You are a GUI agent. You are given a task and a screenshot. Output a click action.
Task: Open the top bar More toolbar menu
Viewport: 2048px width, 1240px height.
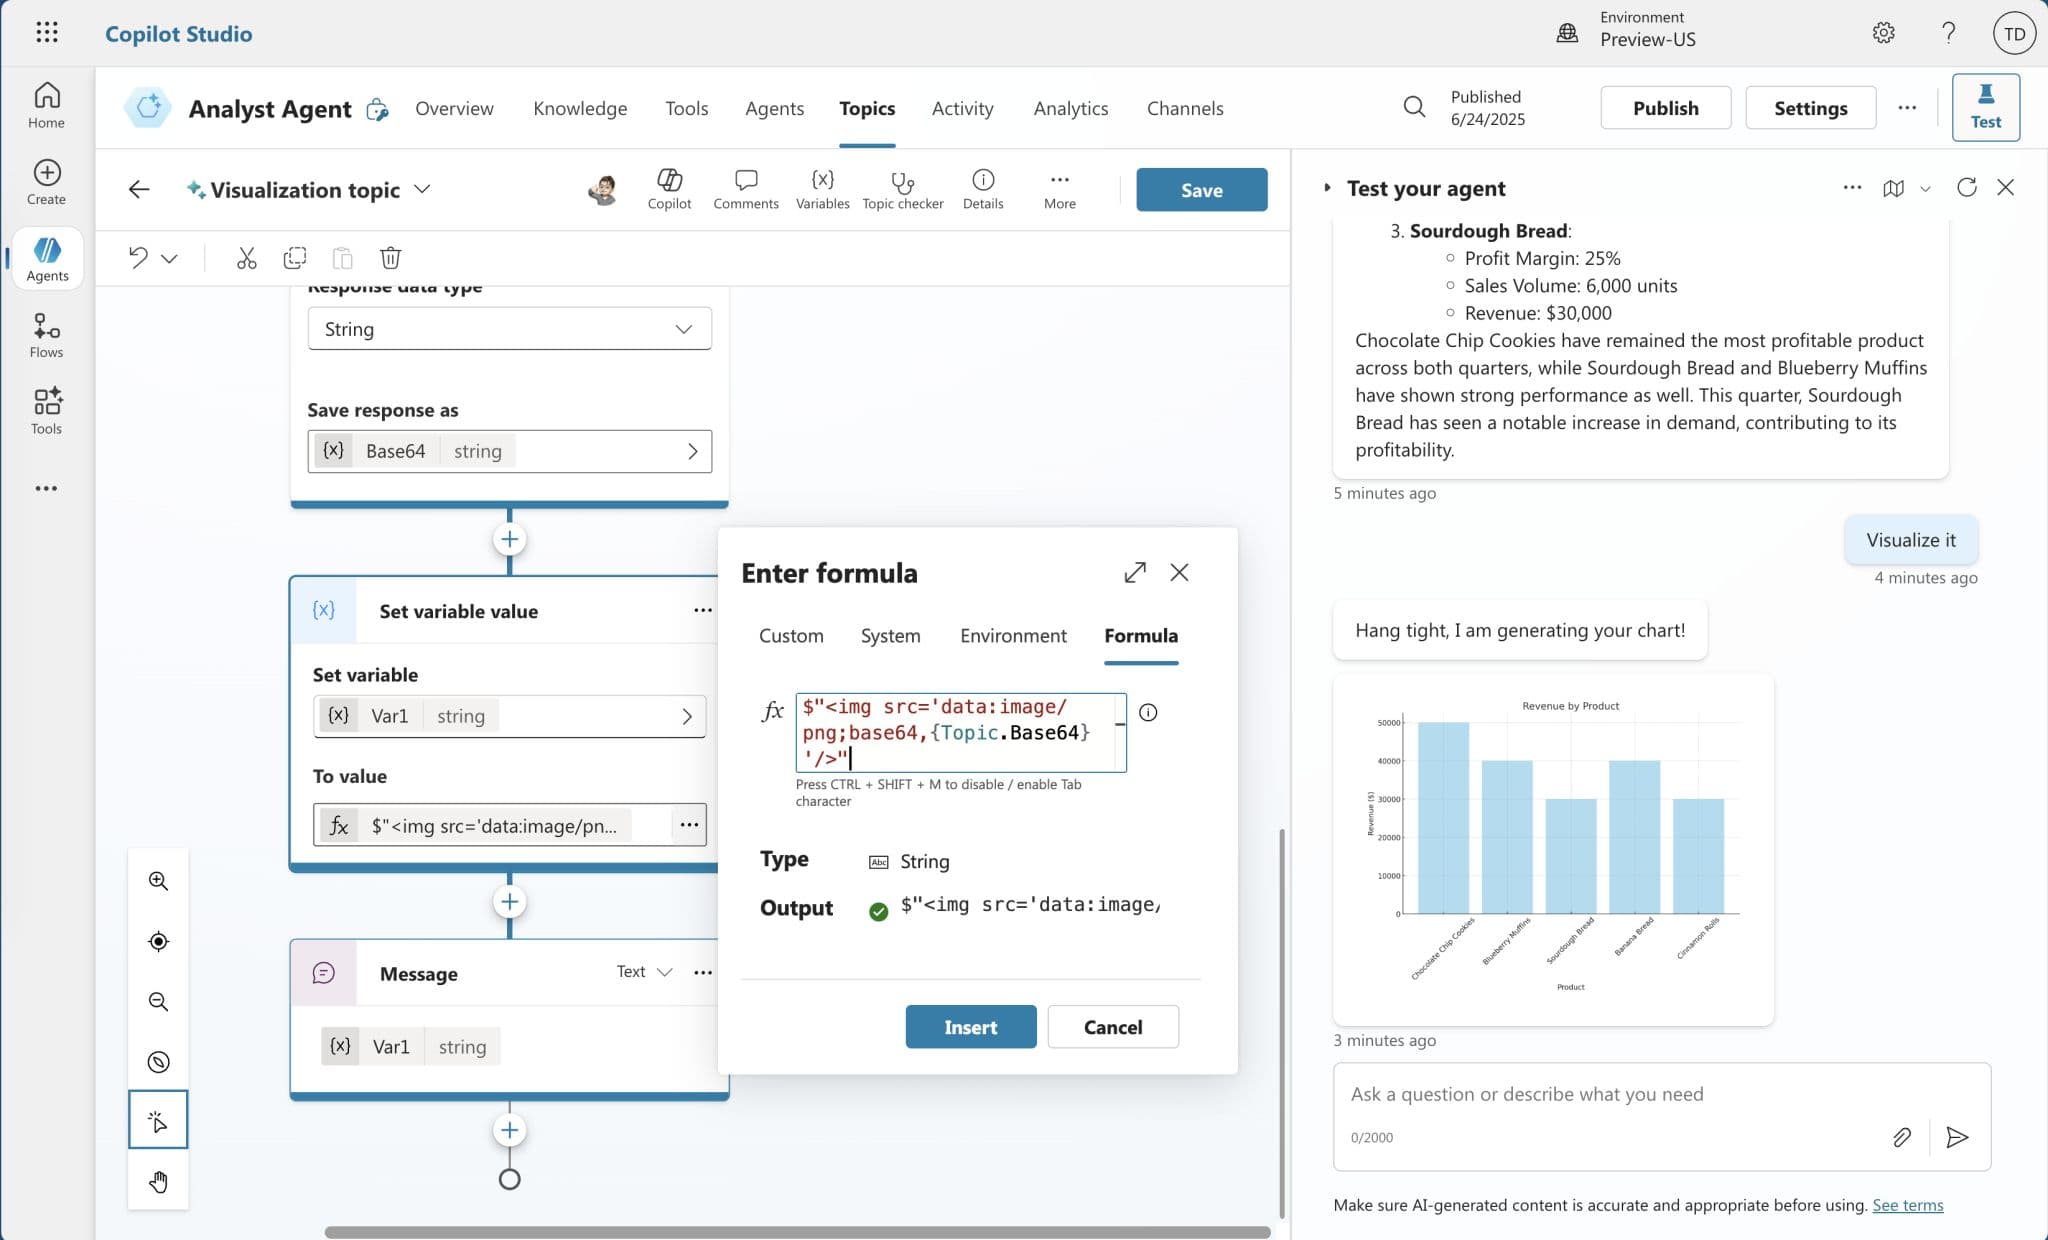click(1059, 189)
